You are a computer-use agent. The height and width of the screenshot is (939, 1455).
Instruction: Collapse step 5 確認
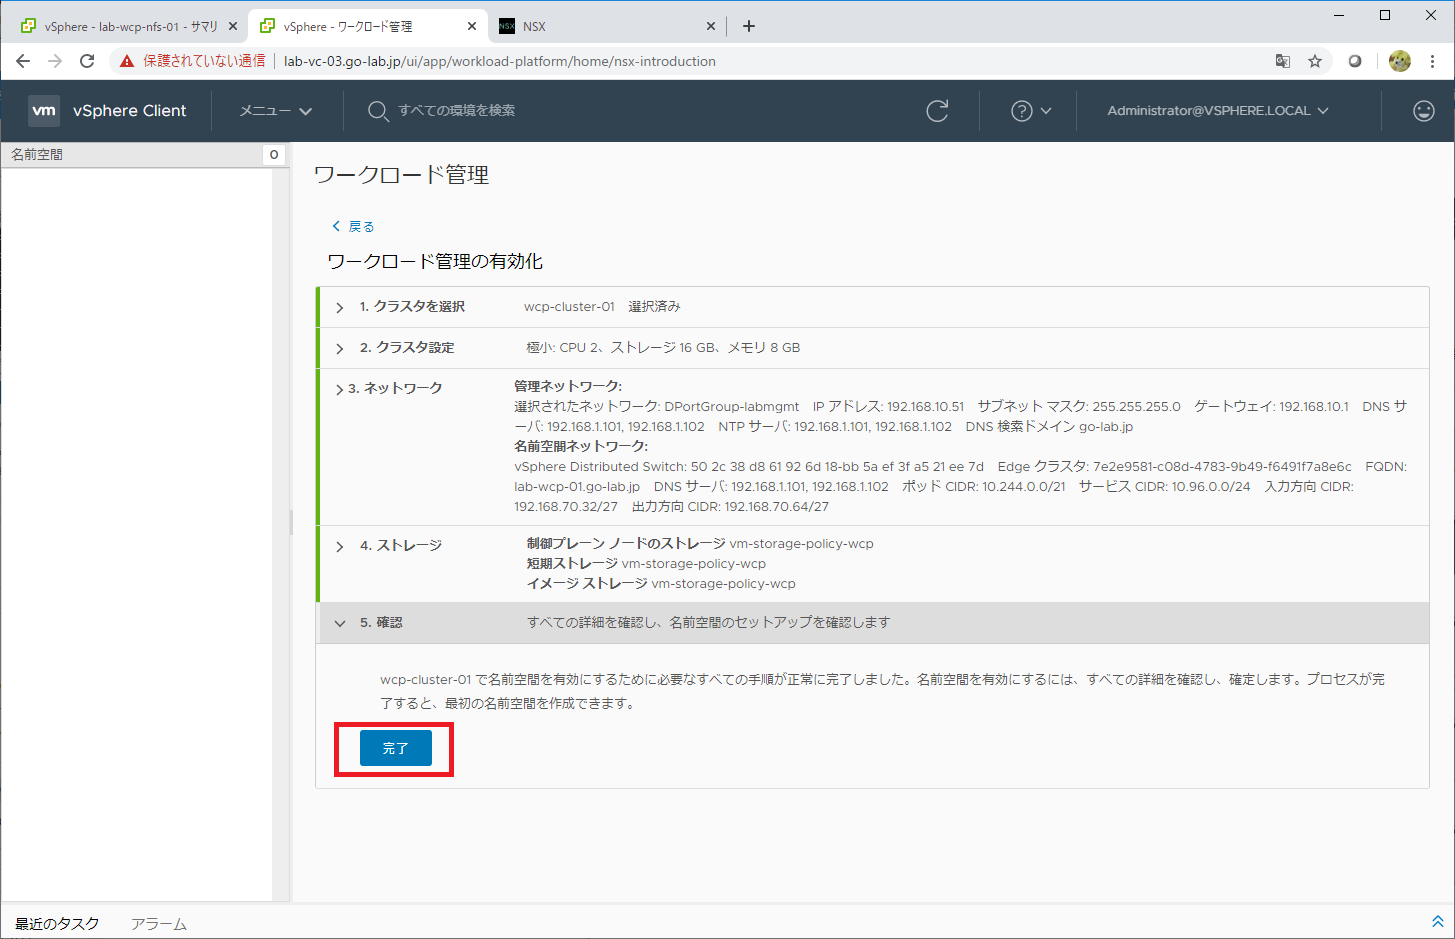tap(340, 623)
